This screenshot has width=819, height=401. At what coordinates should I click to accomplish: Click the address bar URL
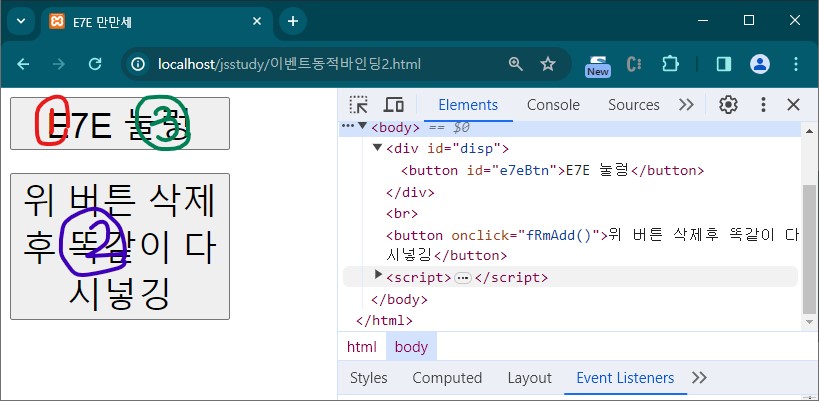pos(289,64)
